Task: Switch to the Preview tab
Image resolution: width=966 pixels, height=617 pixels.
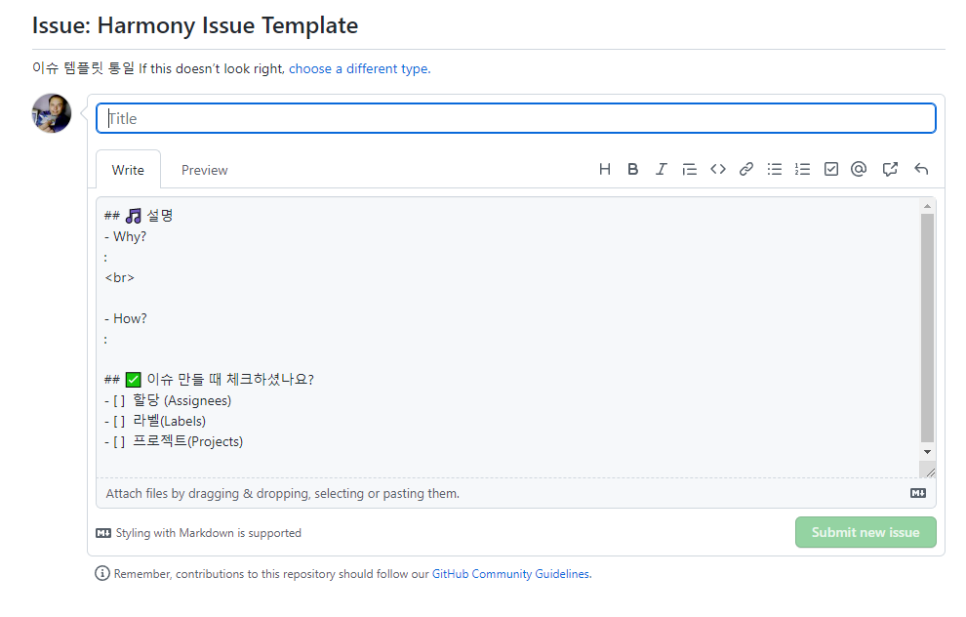Action: coord(205,170)
